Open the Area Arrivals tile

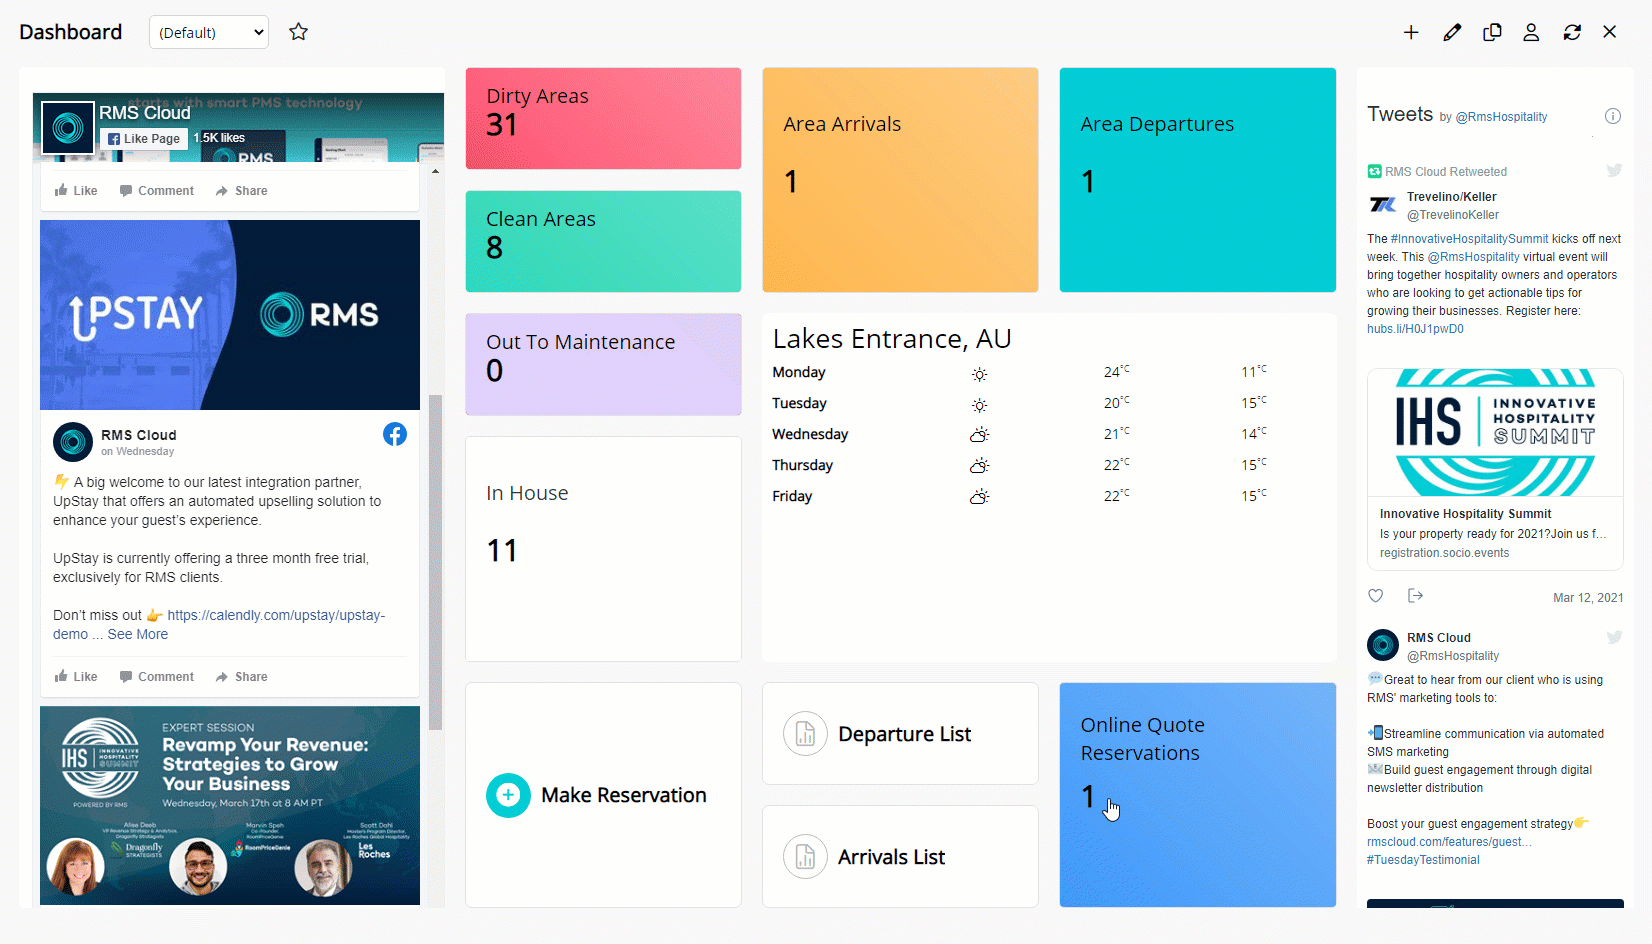900,180
